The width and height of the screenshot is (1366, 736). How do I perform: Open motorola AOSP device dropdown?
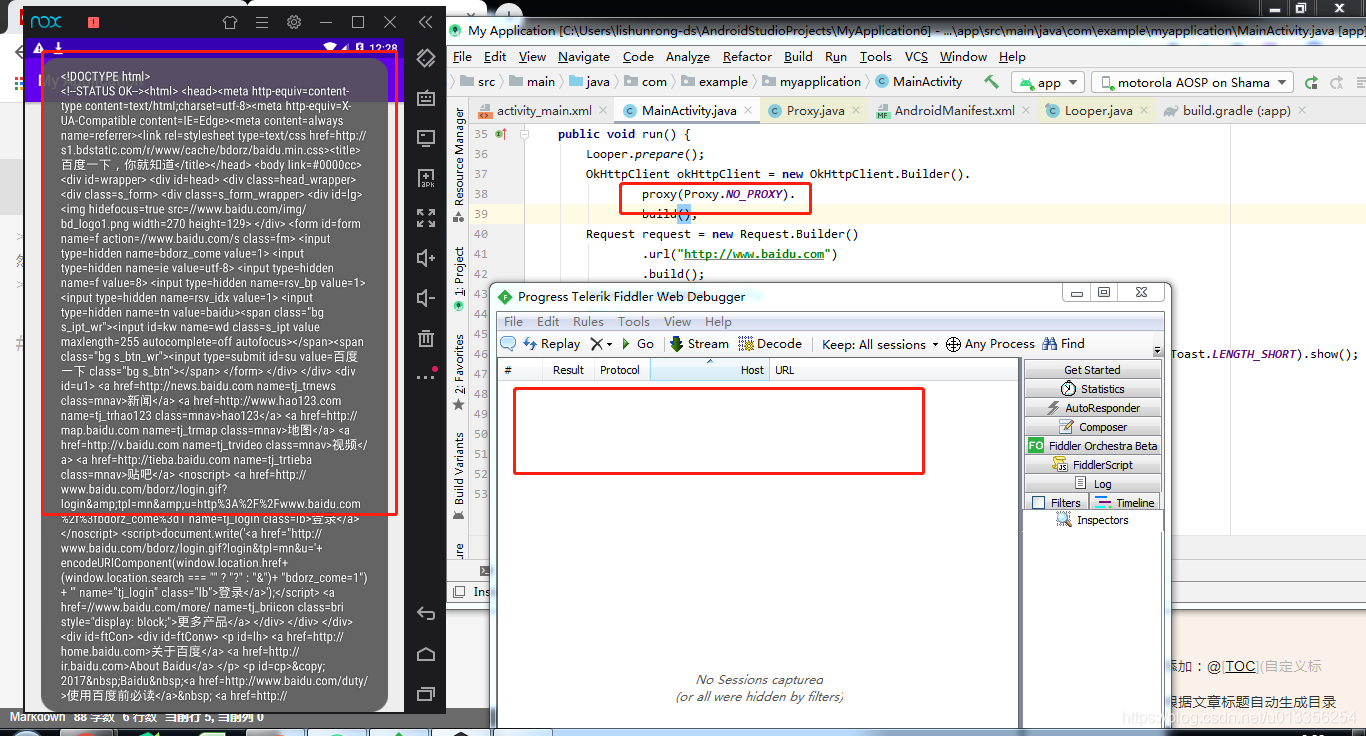pyautogui.click(x=1192, y=82)
